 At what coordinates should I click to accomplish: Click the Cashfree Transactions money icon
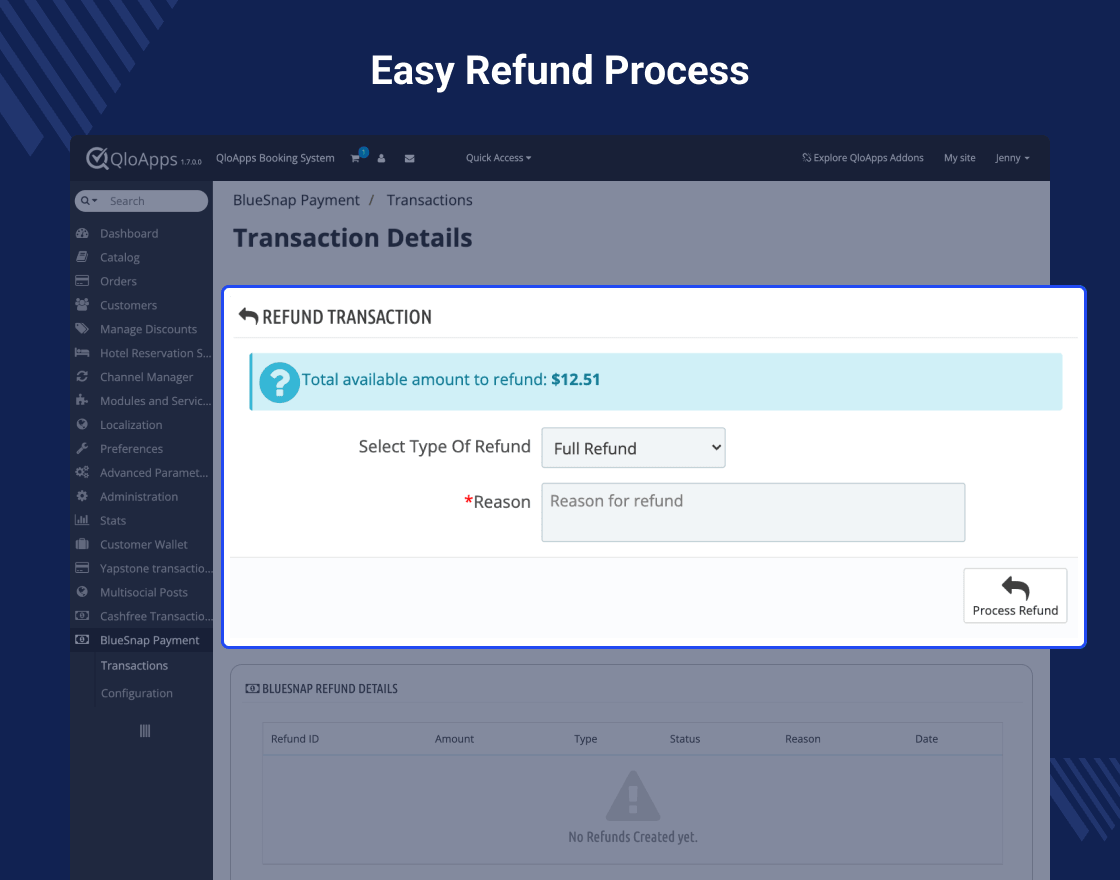click(x=82, y=616)
